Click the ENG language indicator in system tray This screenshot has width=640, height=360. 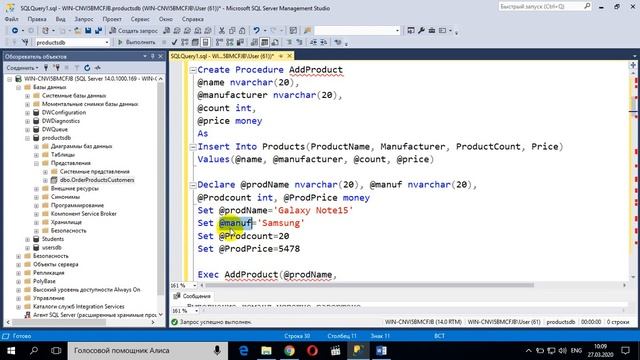[576, 351]
